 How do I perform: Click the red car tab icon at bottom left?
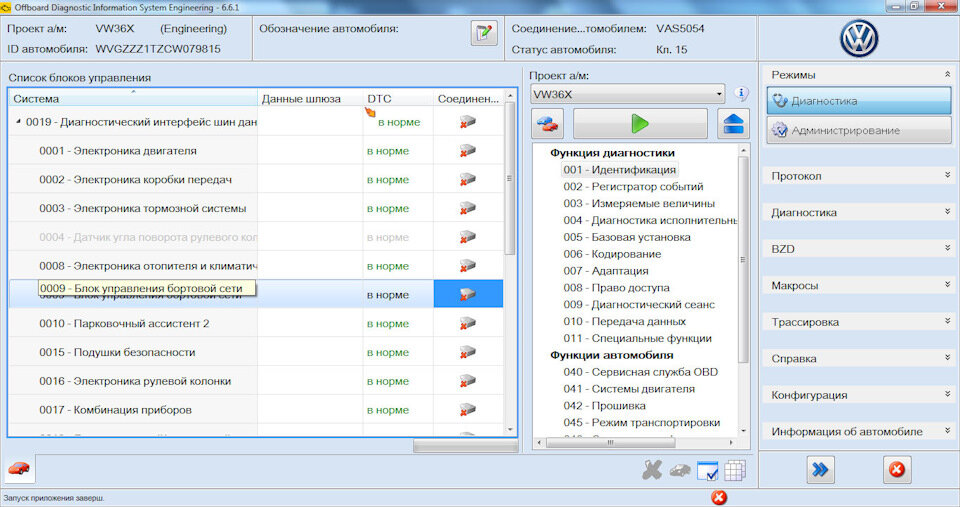[x=19, y=469]
